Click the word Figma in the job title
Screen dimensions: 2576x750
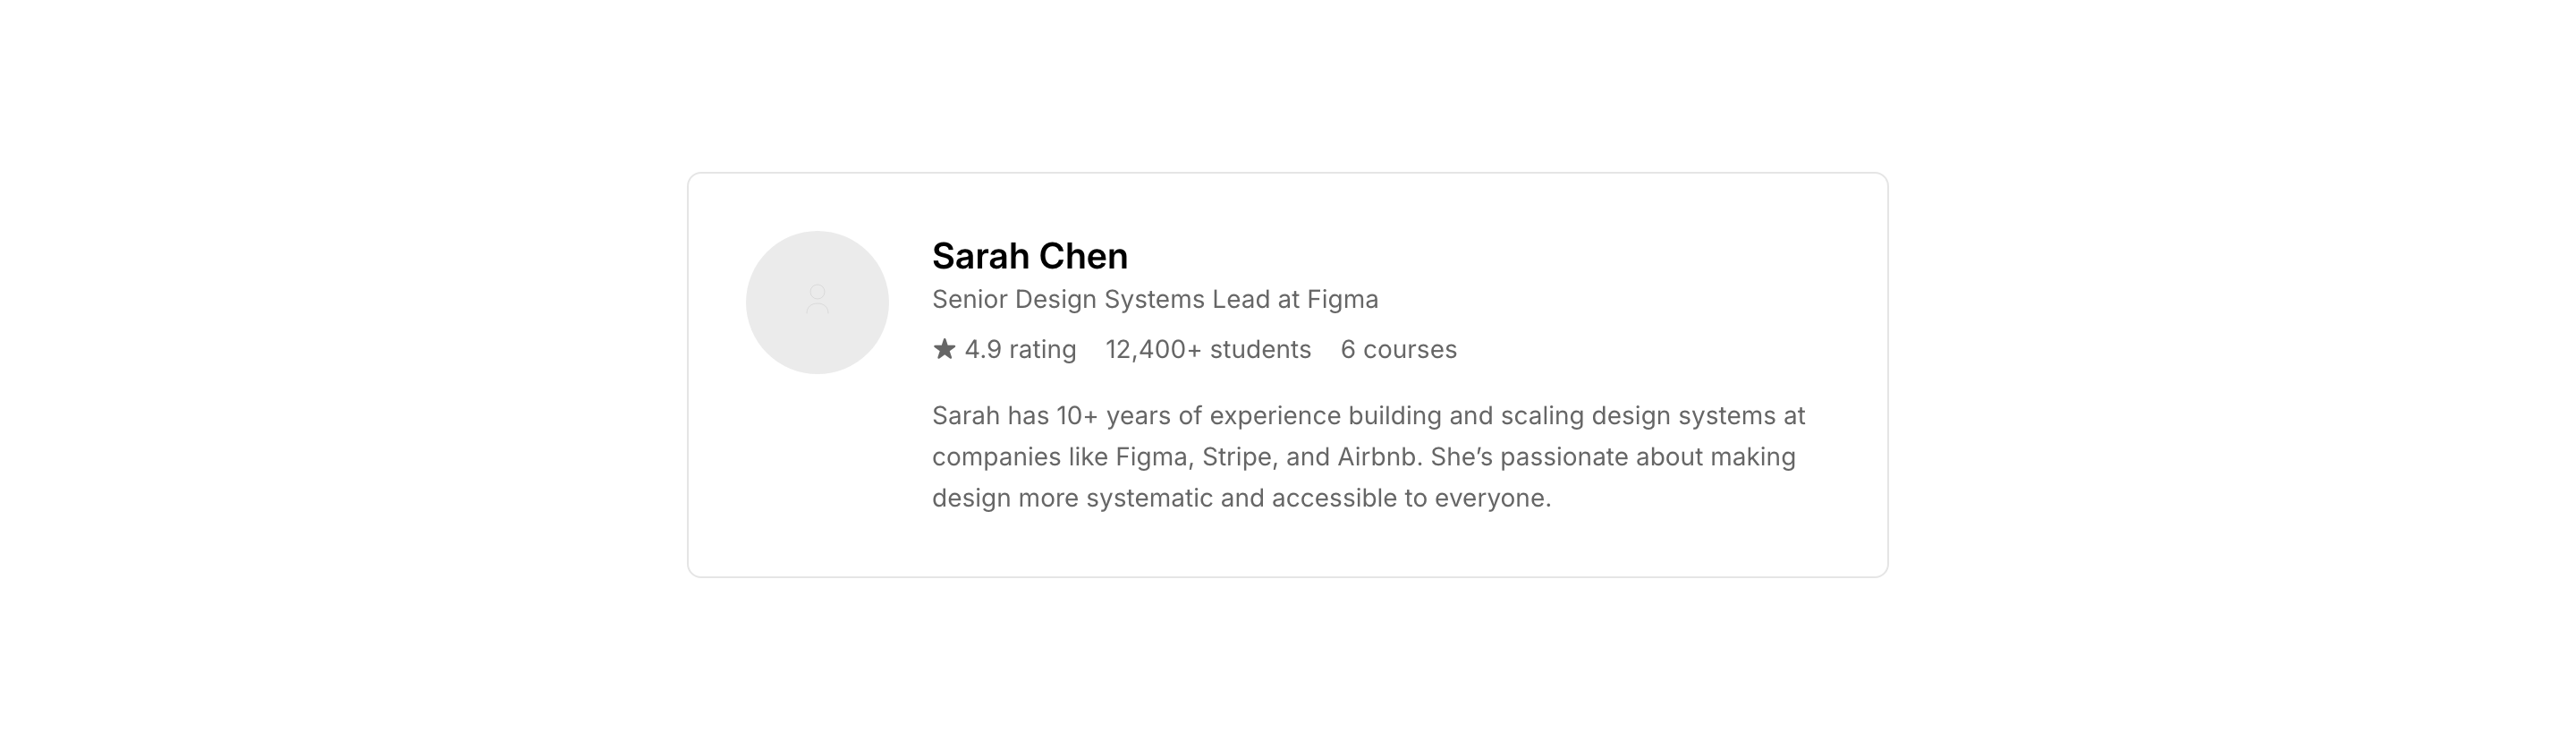[x=1342, y=299]
